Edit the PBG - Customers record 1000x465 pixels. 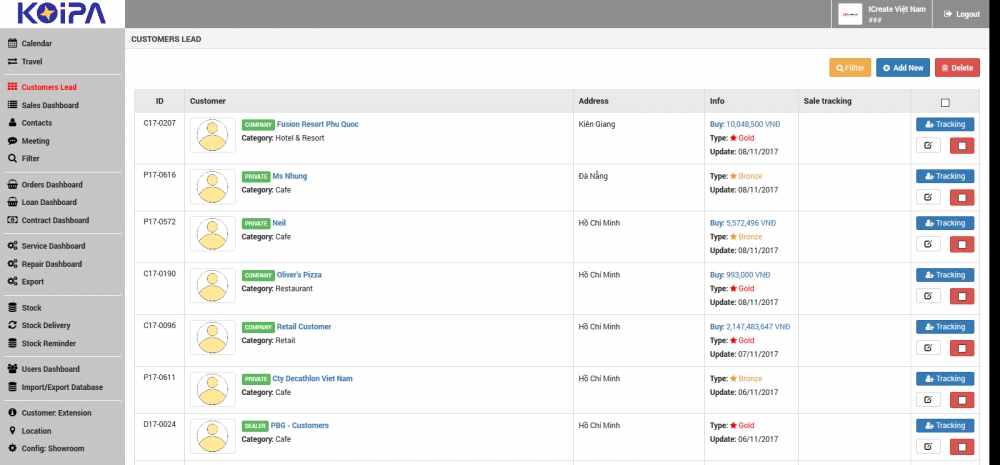928,447
